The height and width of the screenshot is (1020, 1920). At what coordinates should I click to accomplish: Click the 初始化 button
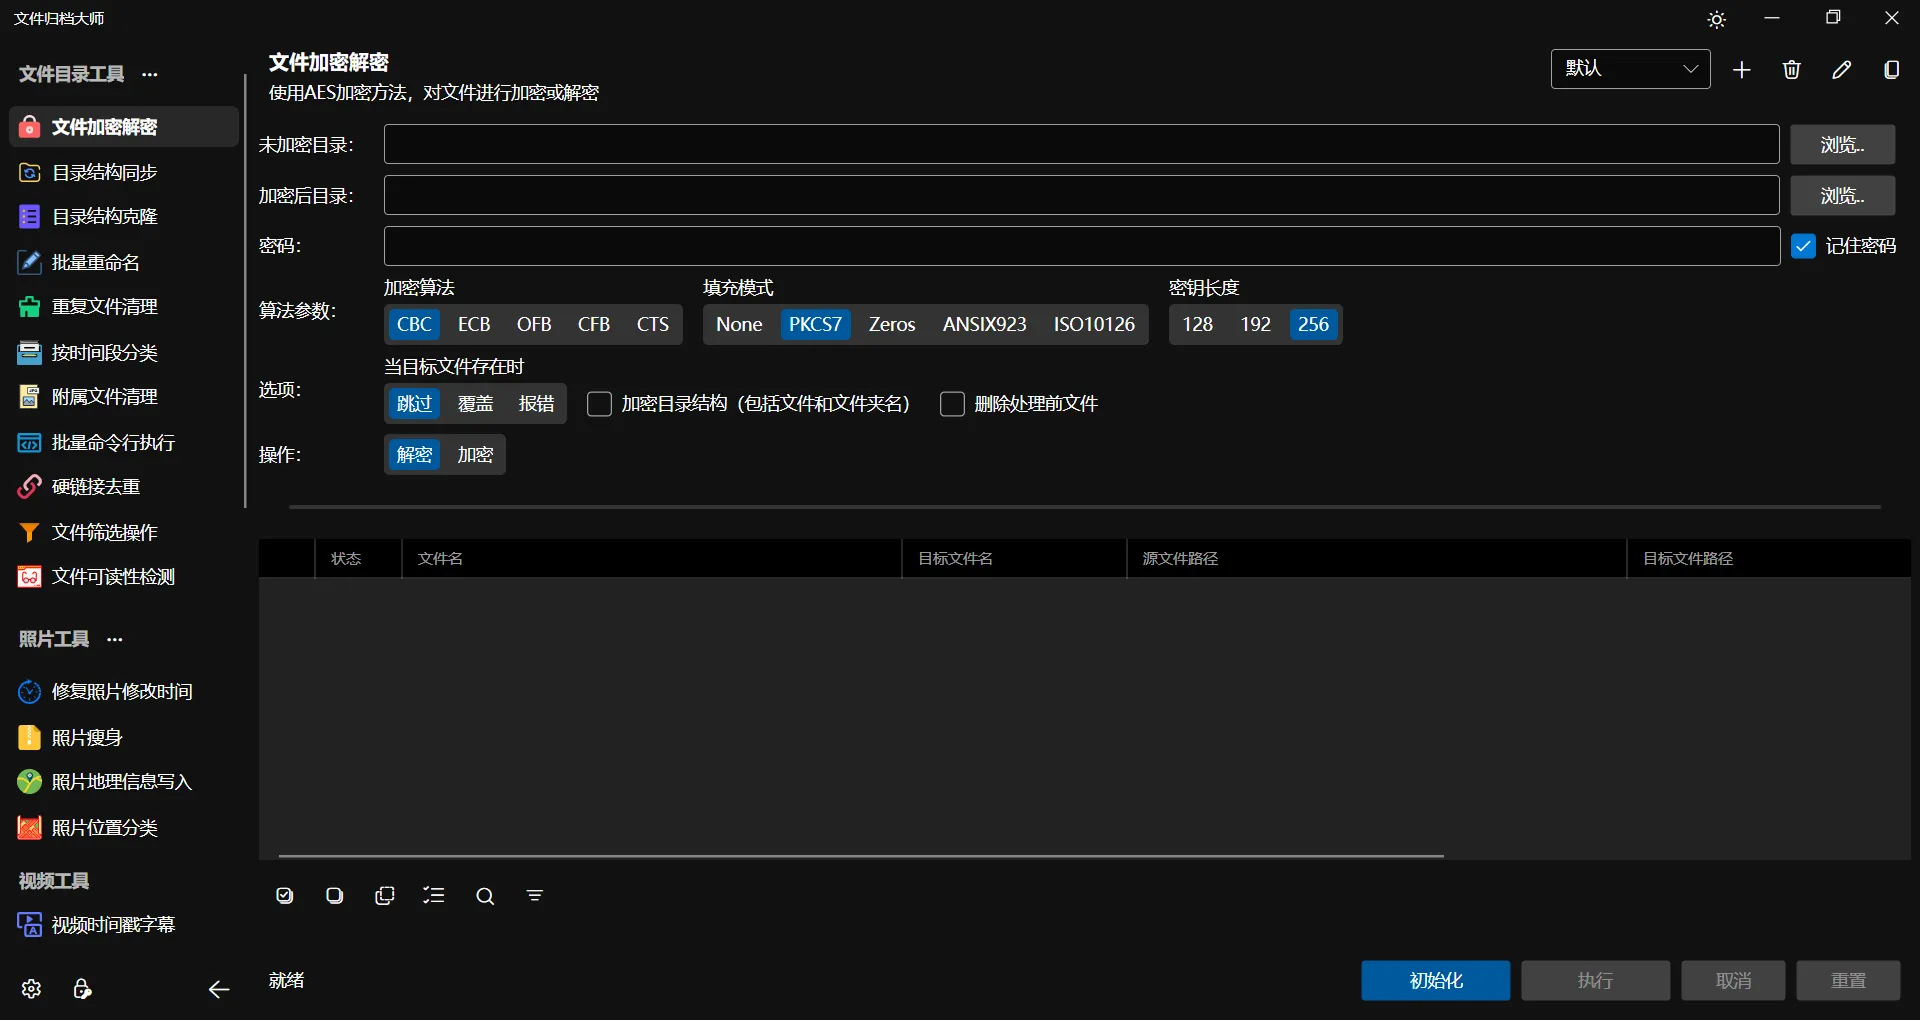[1435, 980]
